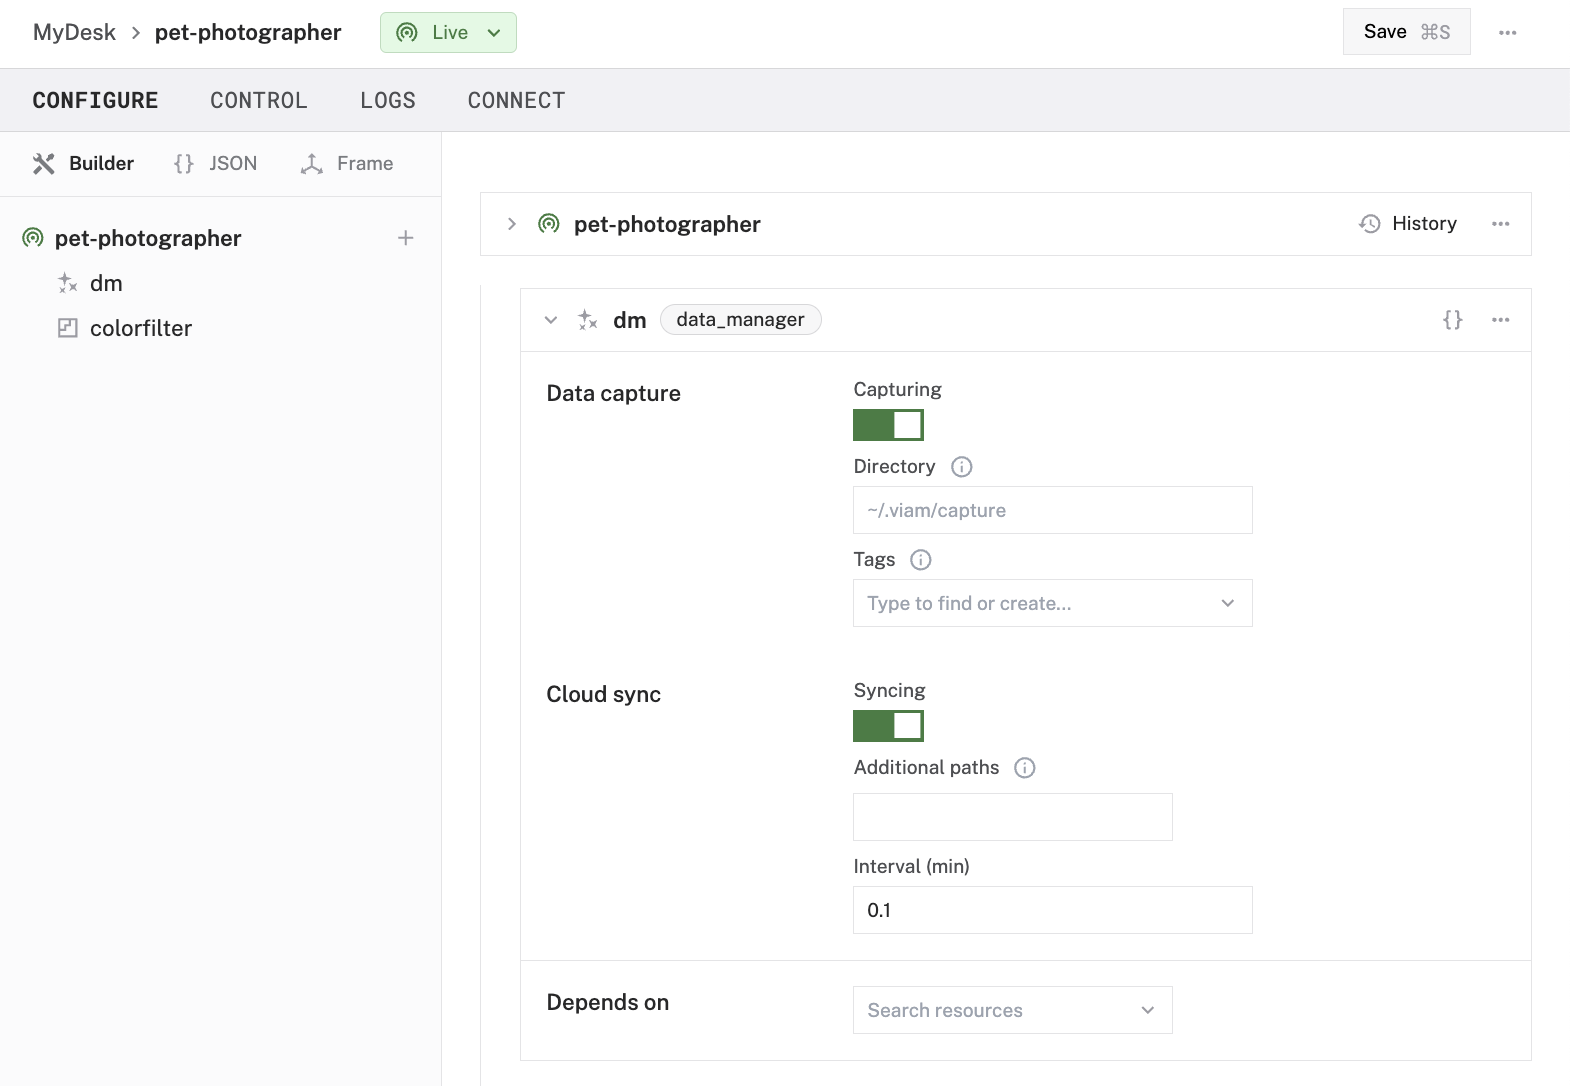1570x1086 pixels.
Task: Switch to the LOGS tab
Action: click(387, 101)
